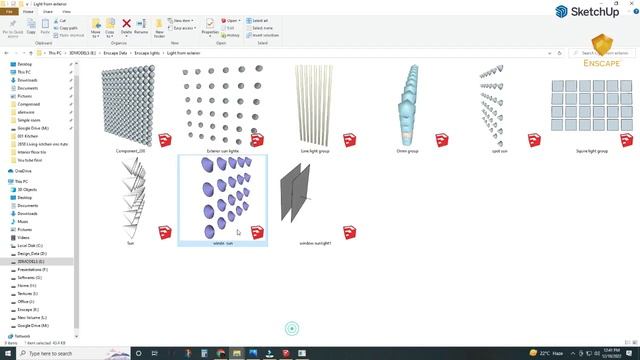The width and height of the screenshot is (640, 360).
Task: Open the New item dropdown
Action: point(180,20)
